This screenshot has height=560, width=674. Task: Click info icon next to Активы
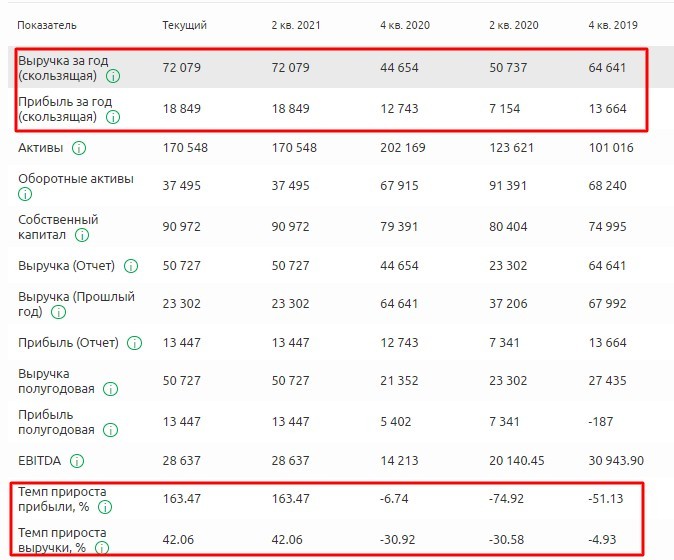(79, 148)
